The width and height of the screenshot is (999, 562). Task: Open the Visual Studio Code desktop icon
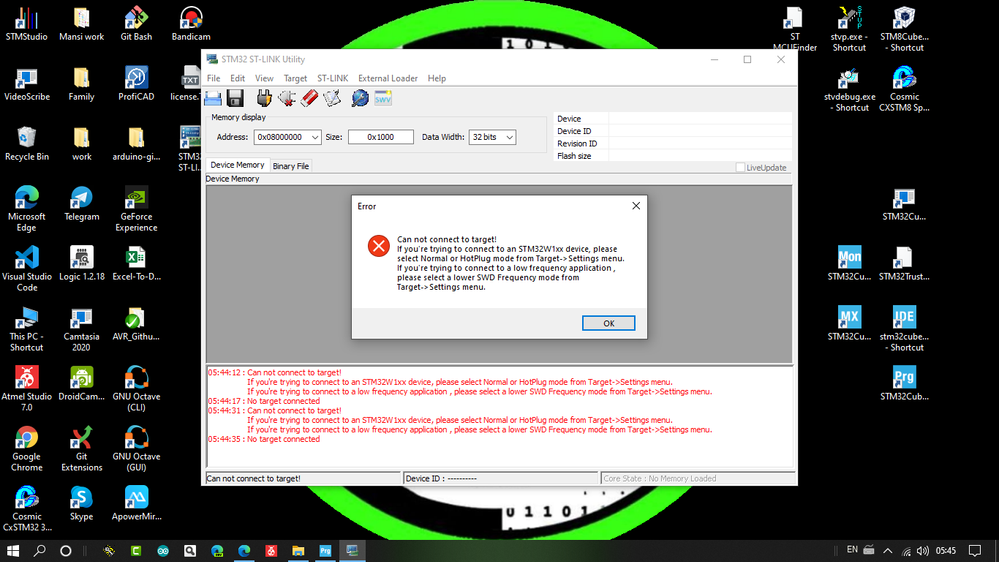pyautogui.click(x=26, y=268)
